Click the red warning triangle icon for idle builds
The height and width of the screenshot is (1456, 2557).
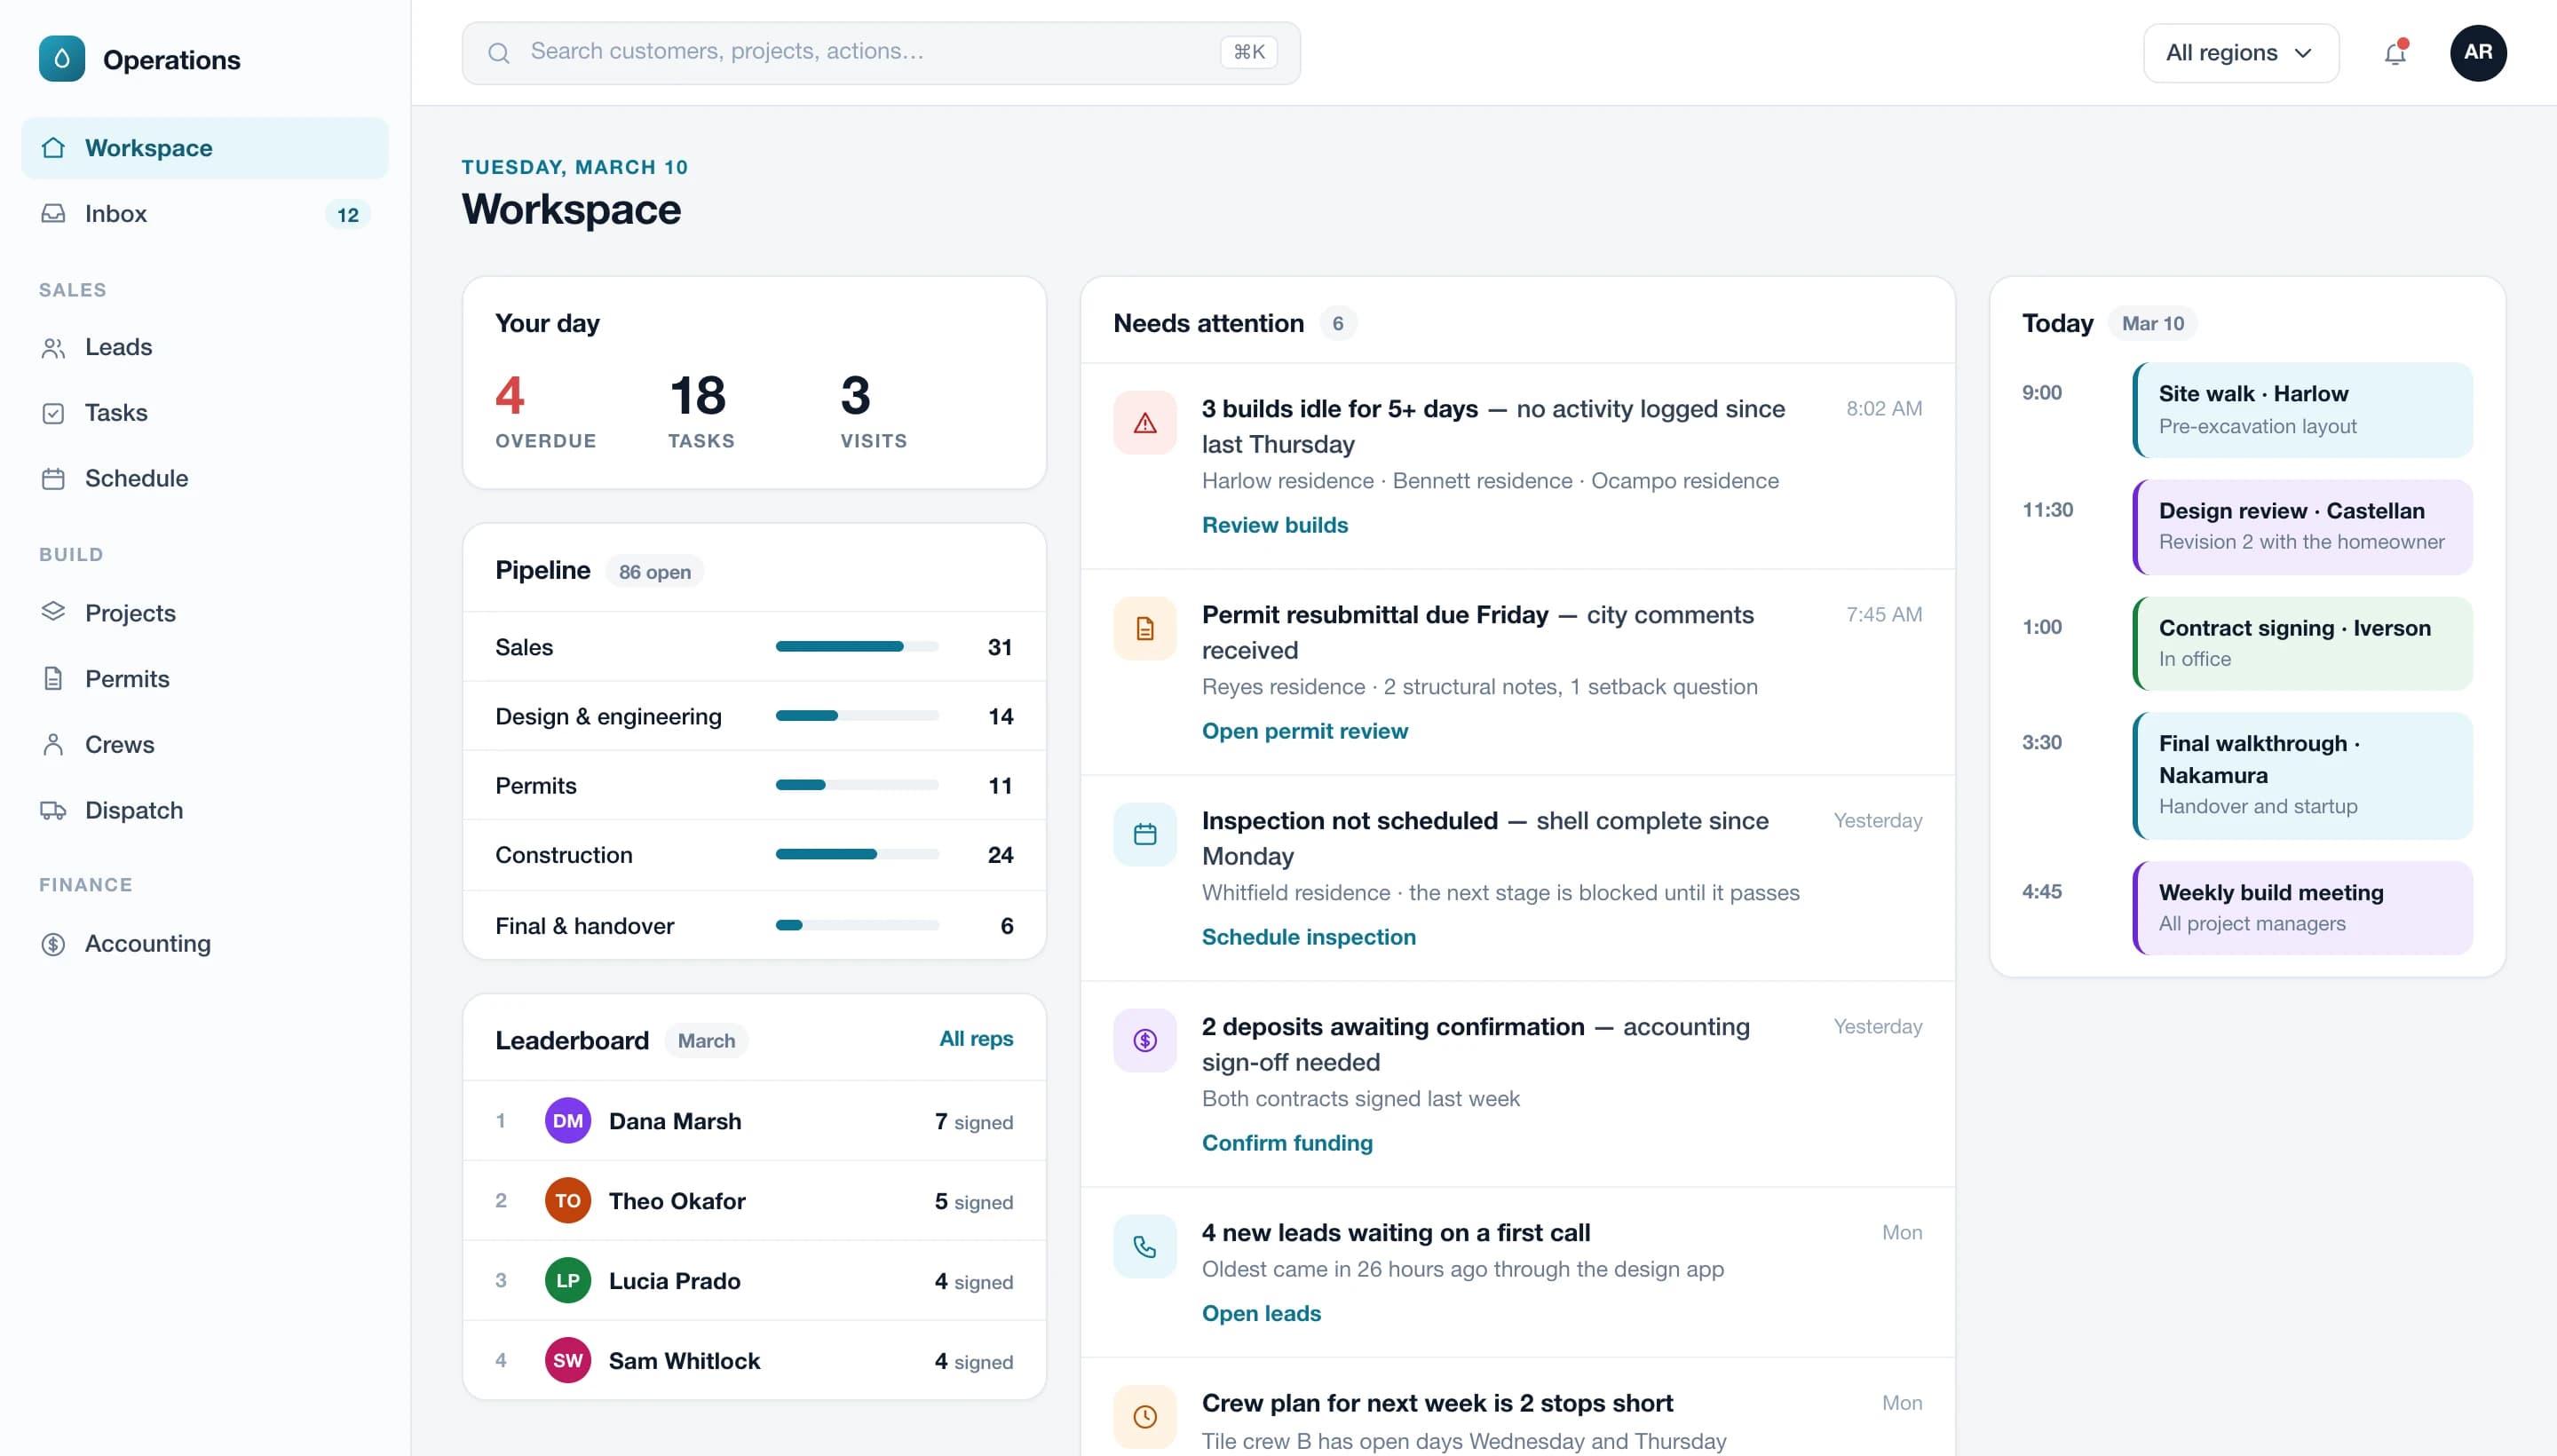point(1145,423)
